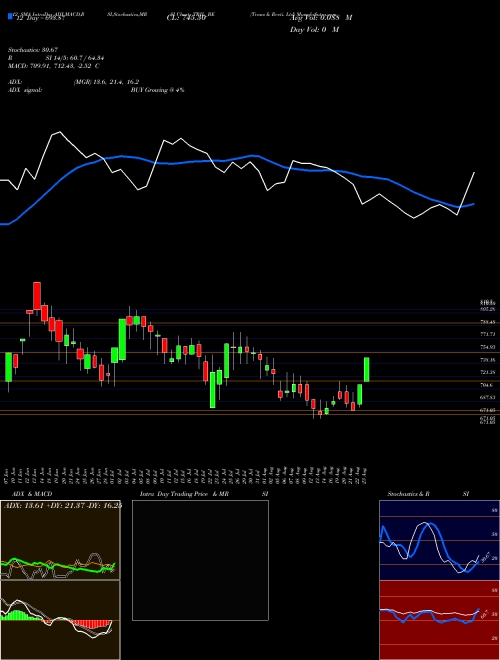
Task: Click the 'Day Vol: 0 M' readout
Action: 314,30
